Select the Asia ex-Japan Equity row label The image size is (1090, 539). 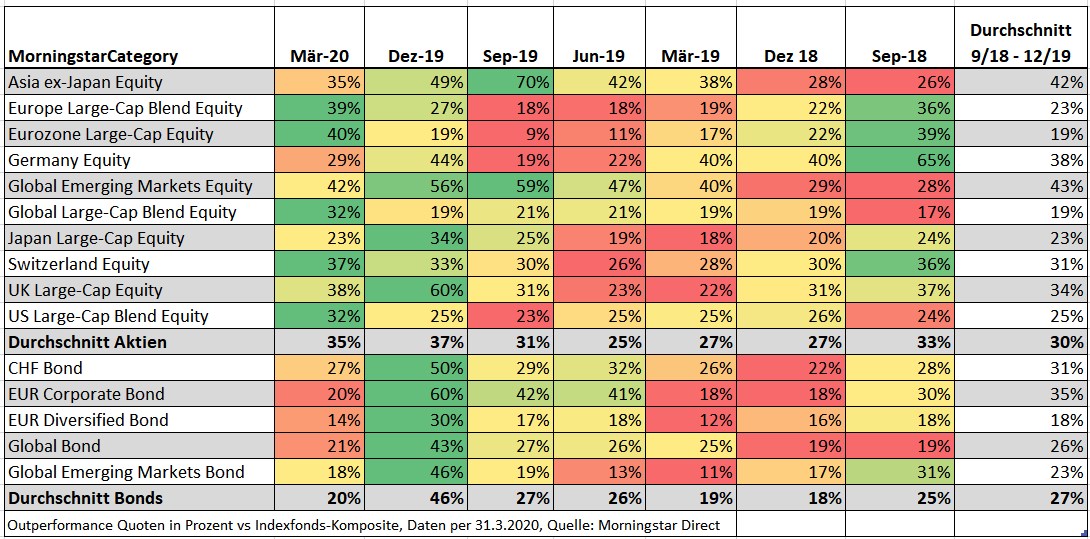coord(85,82)
